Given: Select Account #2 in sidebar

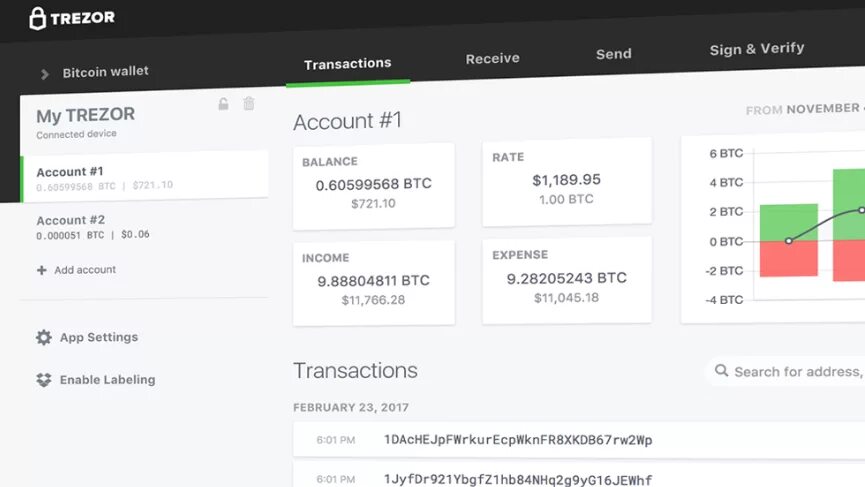Looking at the screenshot, I should tap(145, 227).
